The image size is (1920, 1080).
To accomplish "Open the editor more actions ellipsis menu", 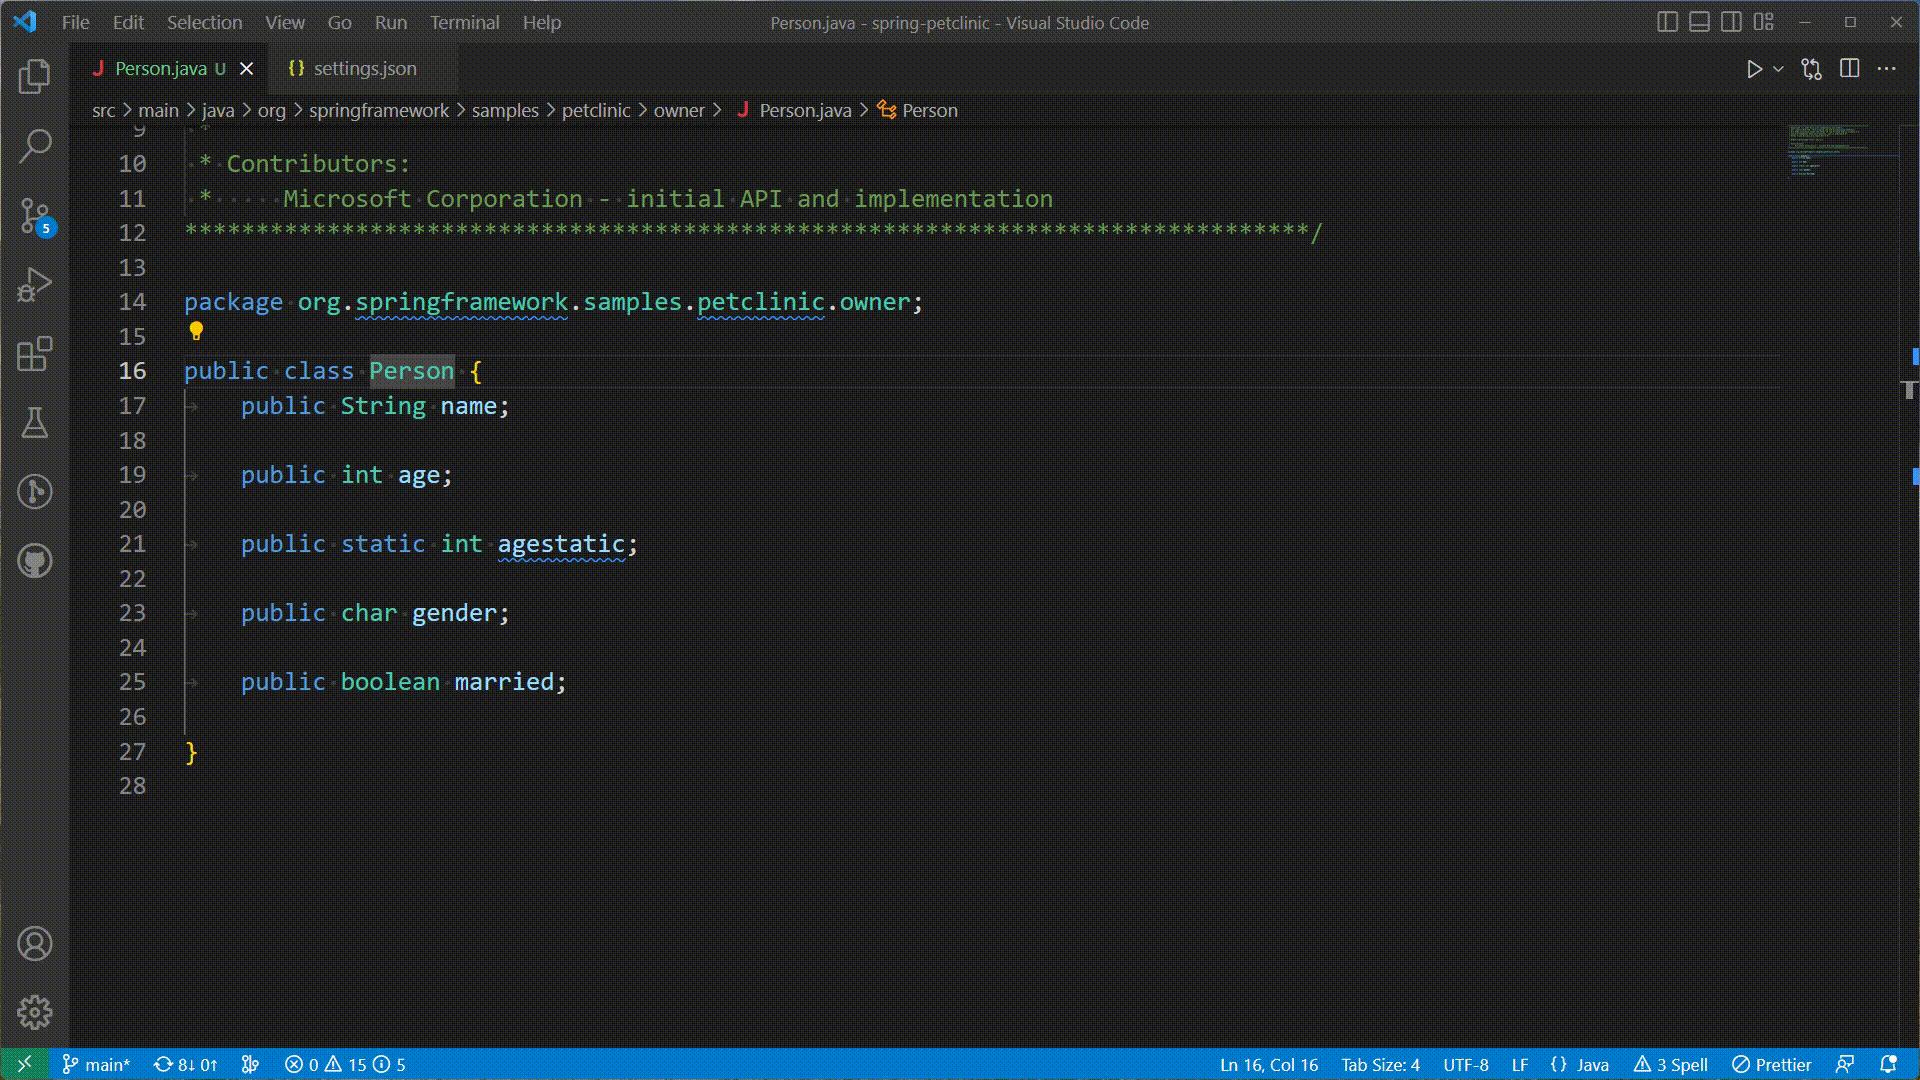I will [1888, 68].
